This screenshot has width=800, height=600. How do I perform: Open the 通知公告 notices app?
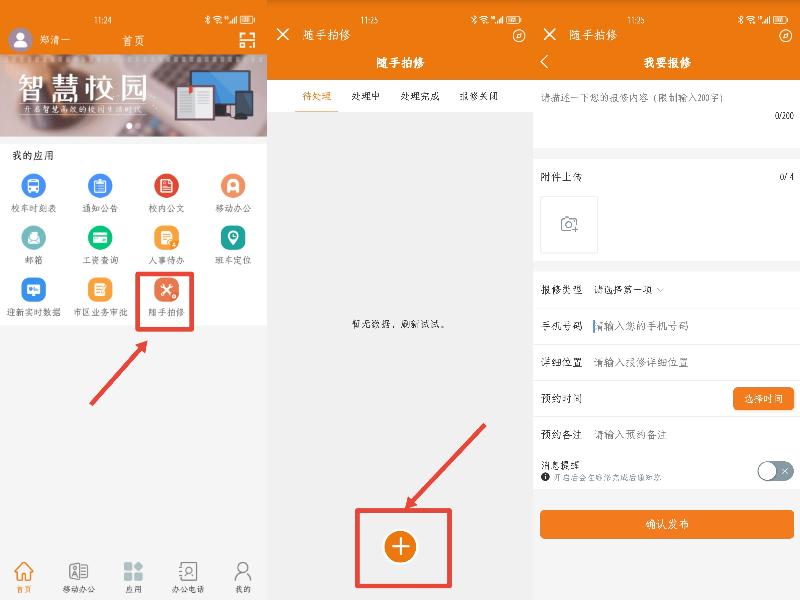point(100,187)
